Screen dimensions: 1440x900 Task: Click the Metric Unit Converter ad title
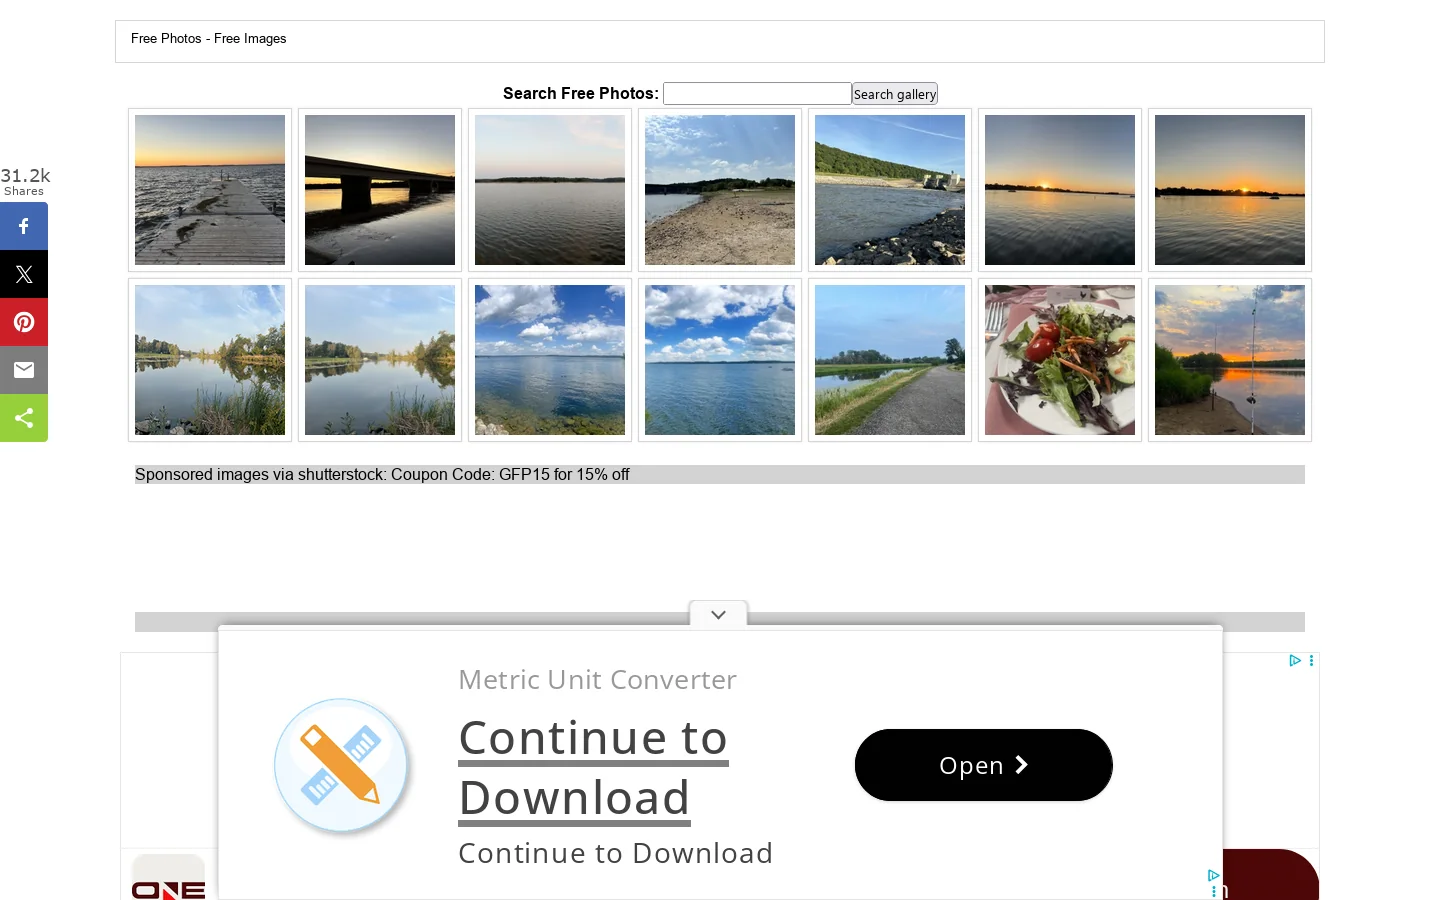tap(597, 680)
